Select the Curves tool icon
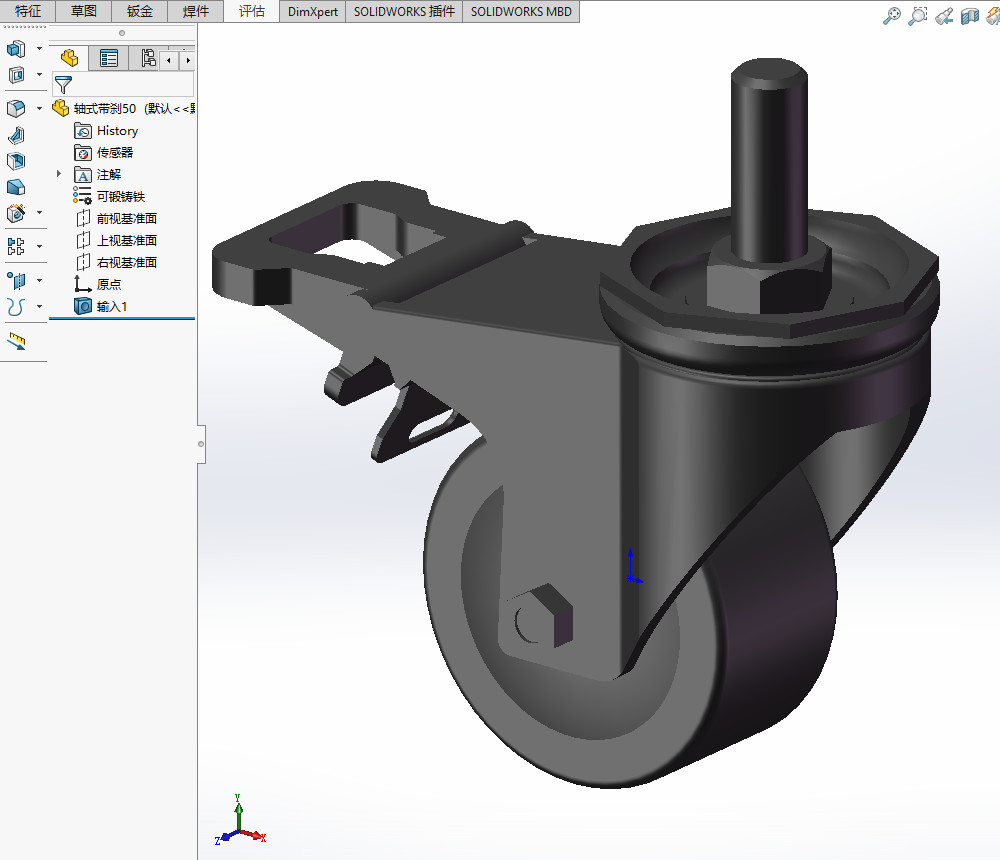 click(16, 307)
